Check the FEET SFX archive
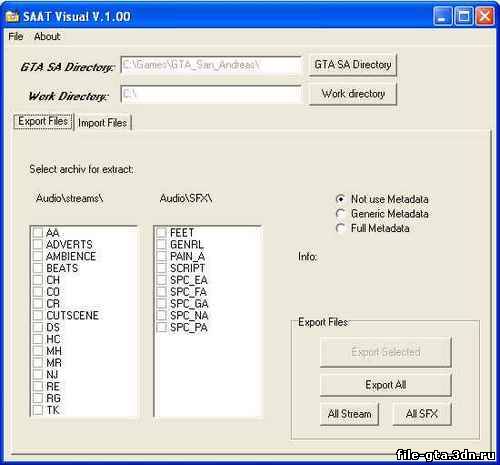 tap(162, 233)
